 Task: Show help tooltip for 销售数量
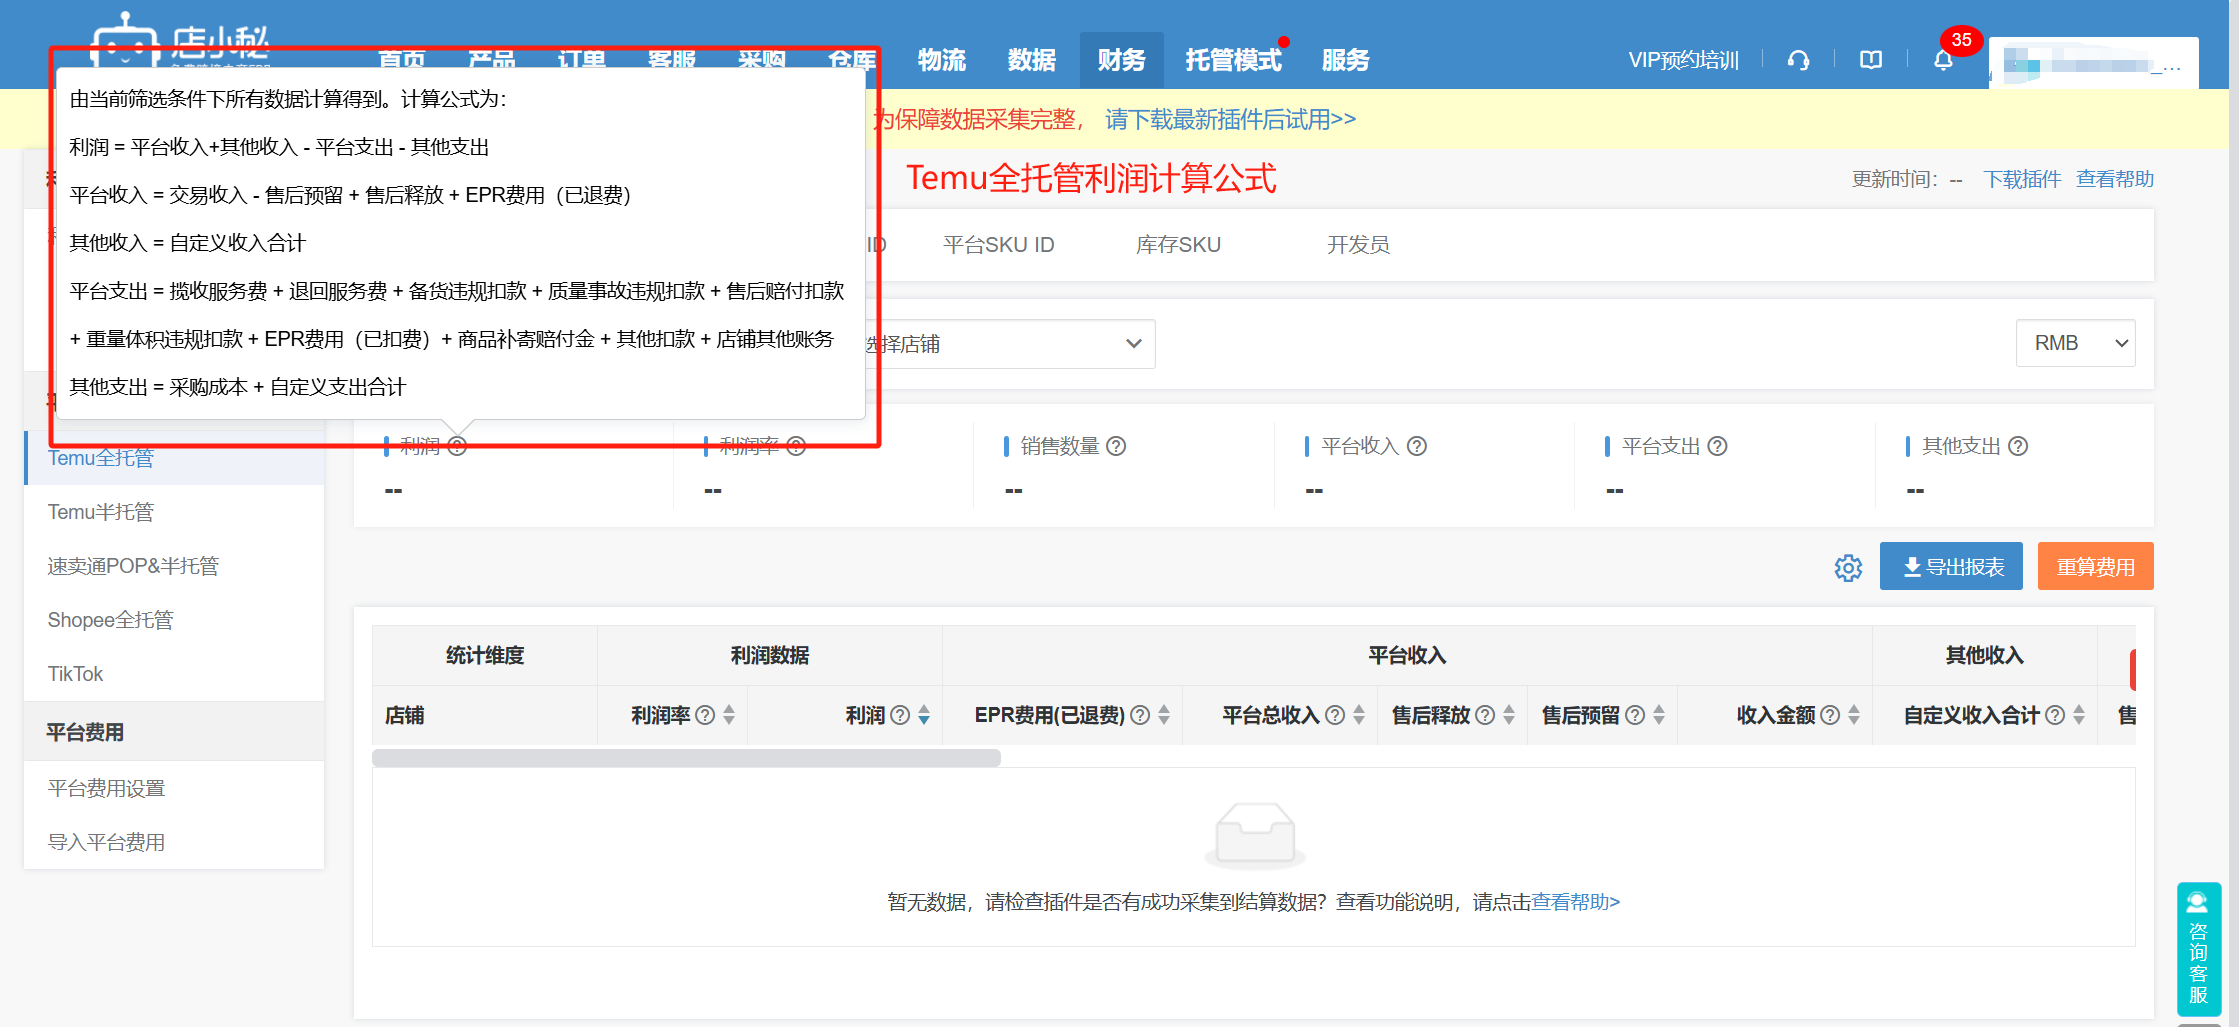(x=1116, y=446)
